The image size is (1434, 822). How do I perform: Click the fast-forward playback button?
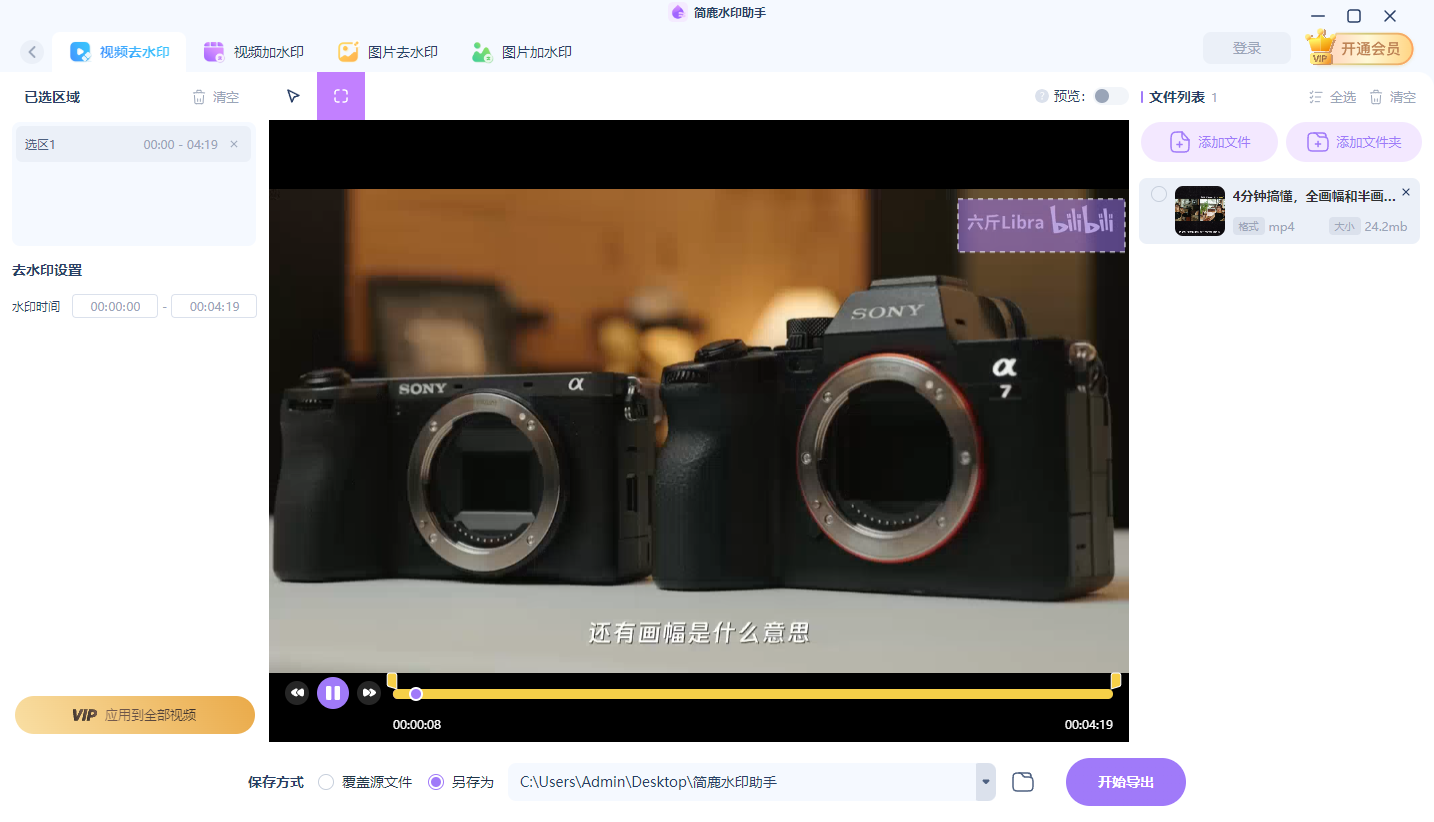pos(369,692)
